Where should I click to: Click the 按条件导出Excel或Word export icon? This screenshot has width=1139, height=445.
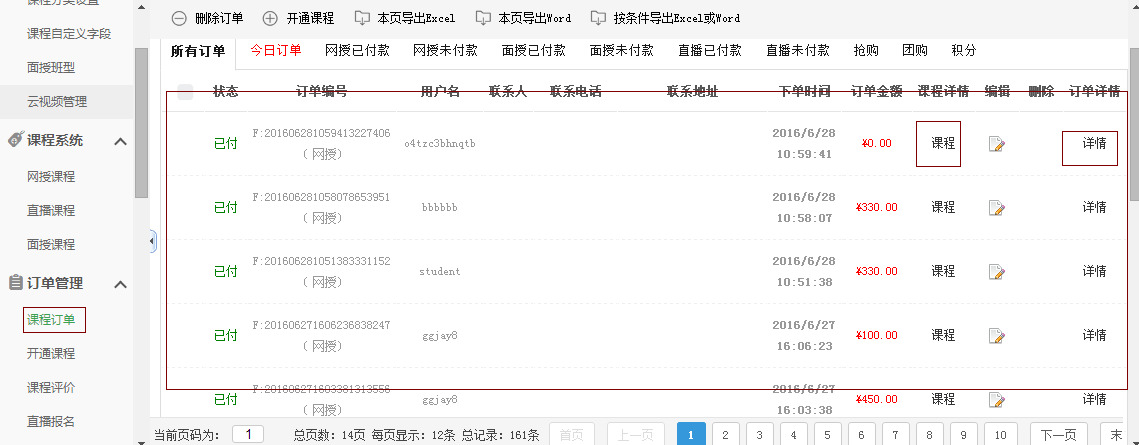pos(598,18)
